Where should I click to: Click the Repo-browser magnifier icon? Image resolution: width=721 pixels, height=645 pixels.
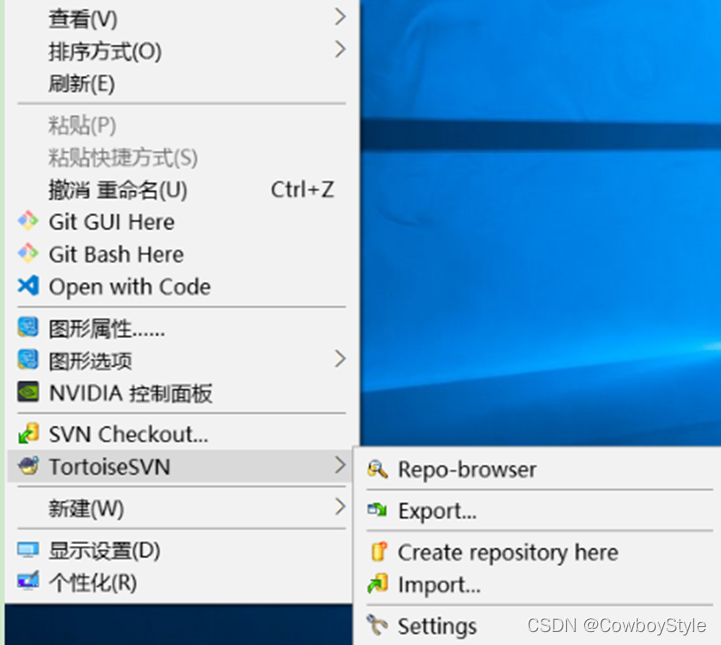click(377, 469)
